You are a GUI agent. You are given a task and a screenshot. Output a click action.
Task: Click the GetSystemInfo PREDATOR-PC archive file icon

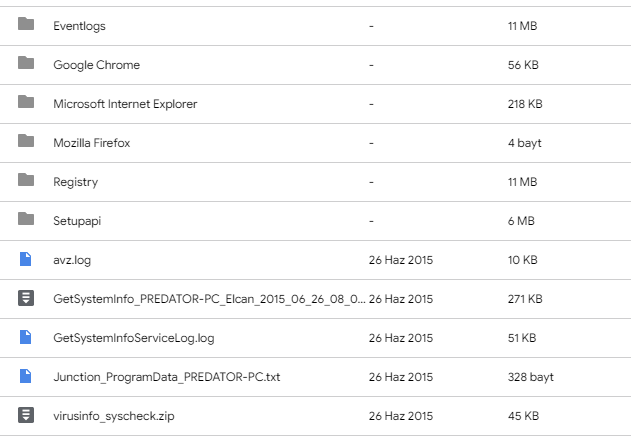[26, 298]
